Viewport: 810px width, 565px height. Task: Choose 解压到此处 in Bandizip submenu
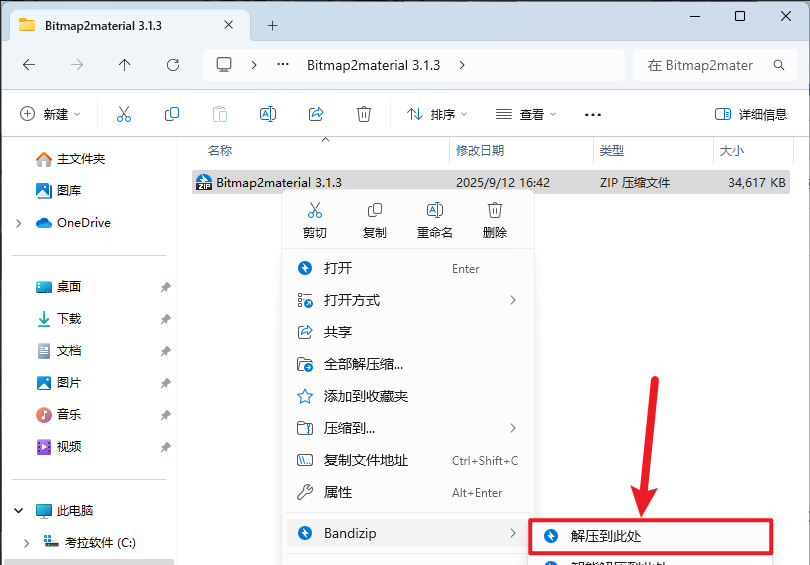tap(650, 536)
